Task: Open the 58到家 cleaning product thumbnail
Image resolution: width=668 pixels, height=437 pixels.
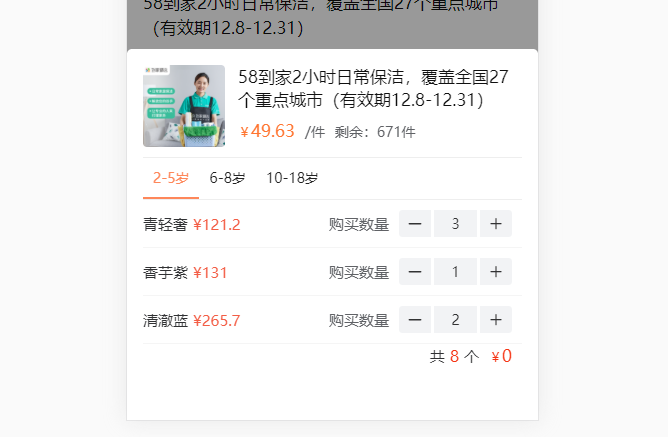Action: (184, 106)
